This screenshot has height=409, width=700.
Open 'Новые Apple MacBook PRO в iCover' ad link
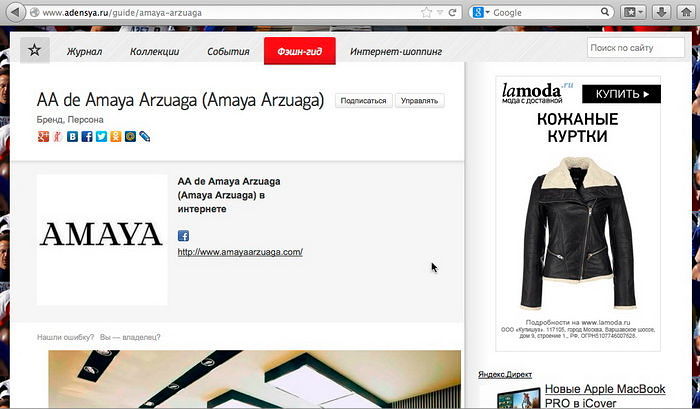(x=605, y=396)
